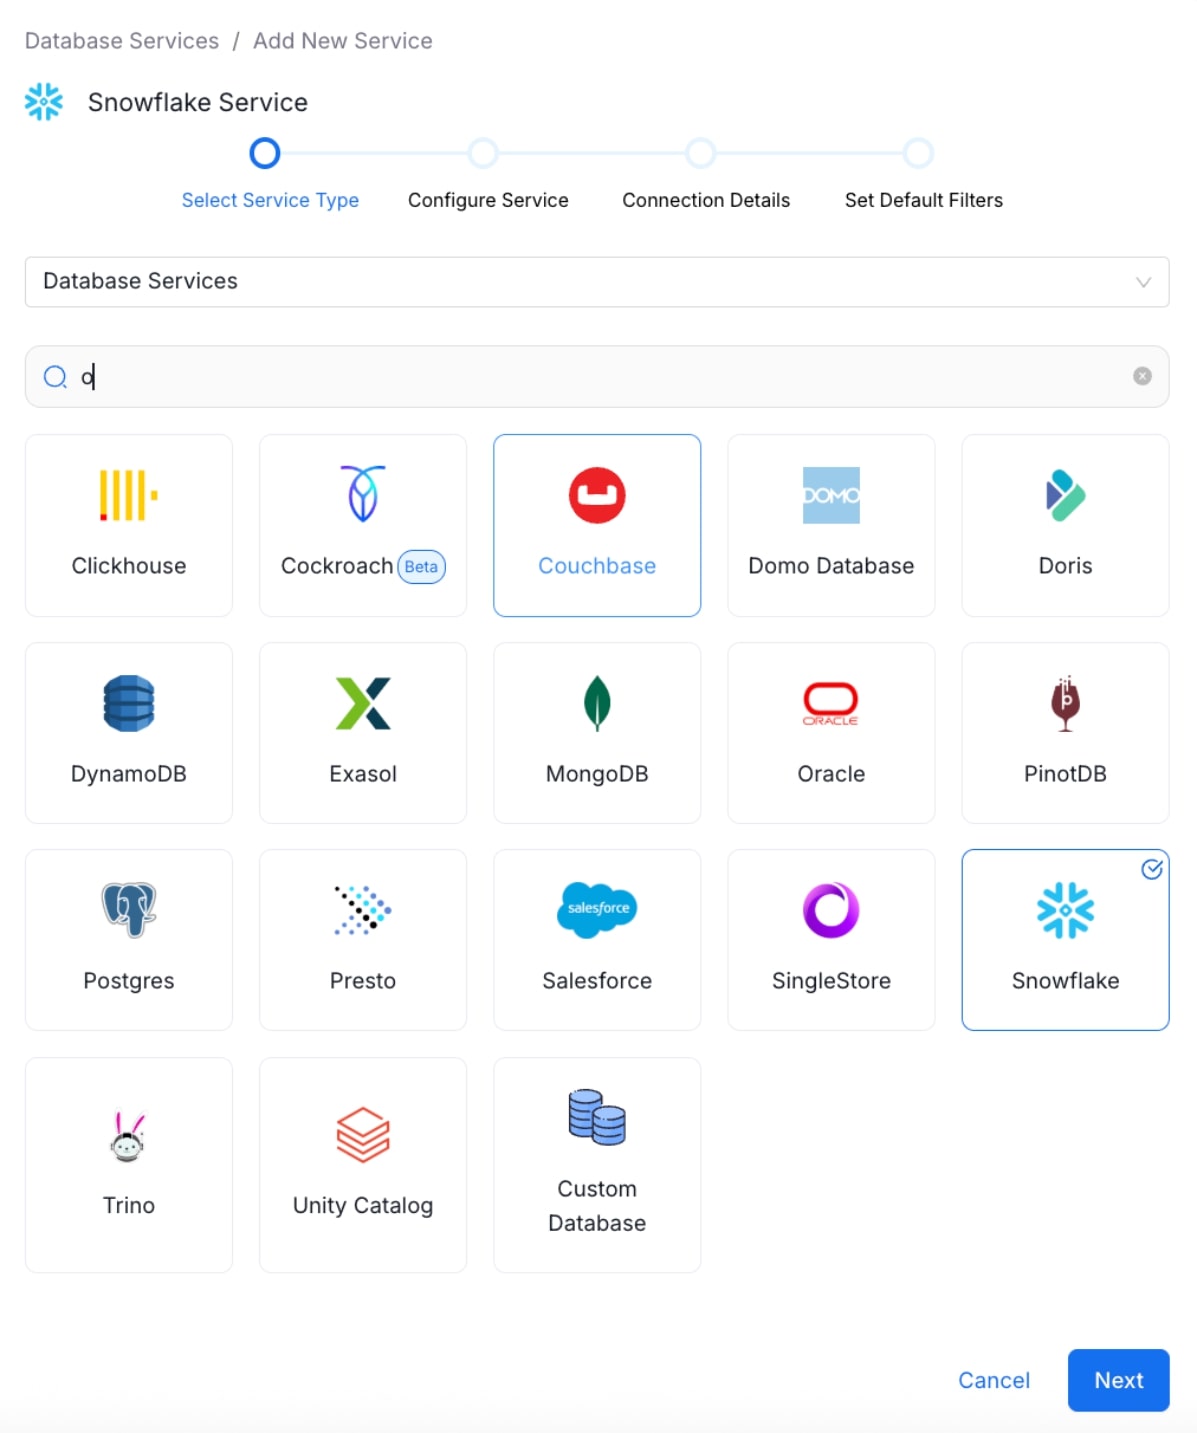The image size is (1197, 1433).
Task: Clear the search field using the x icon
Action: tap(1142, 375)
